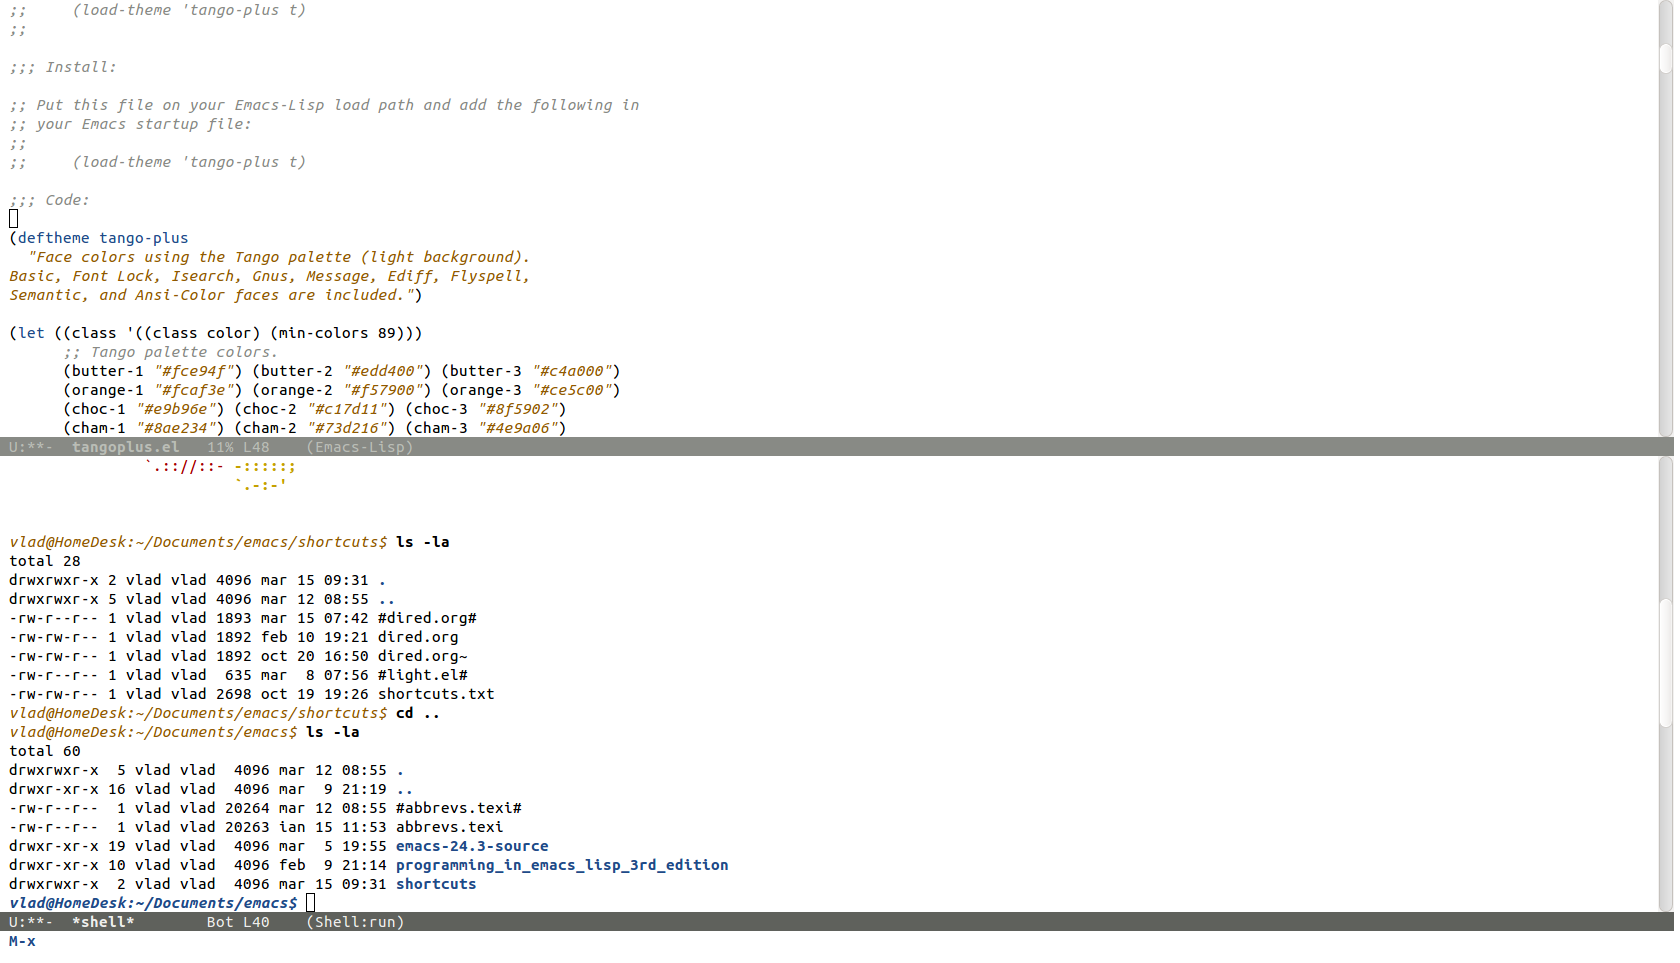The height and width of the screenshot is (963, 1680).
Task: Click the '4096 mar 9 21:19' parent directory row
Action: pos(211,789)
